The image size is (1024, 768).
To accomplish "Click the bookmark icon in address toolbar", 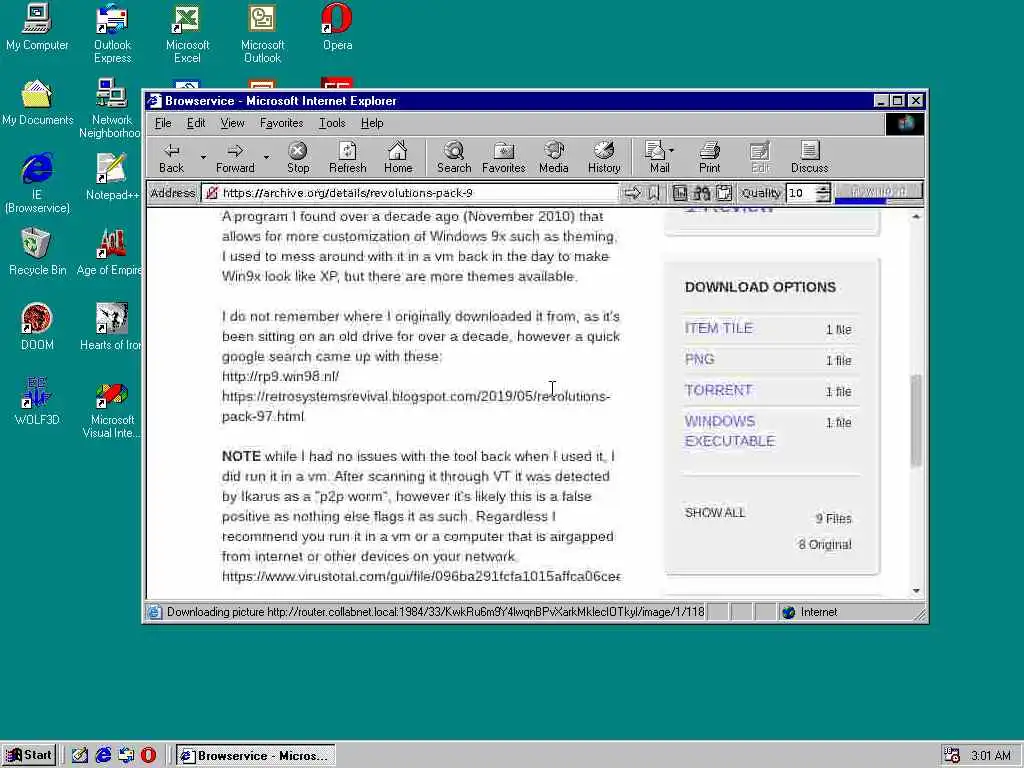I will [x=654, y=193].
